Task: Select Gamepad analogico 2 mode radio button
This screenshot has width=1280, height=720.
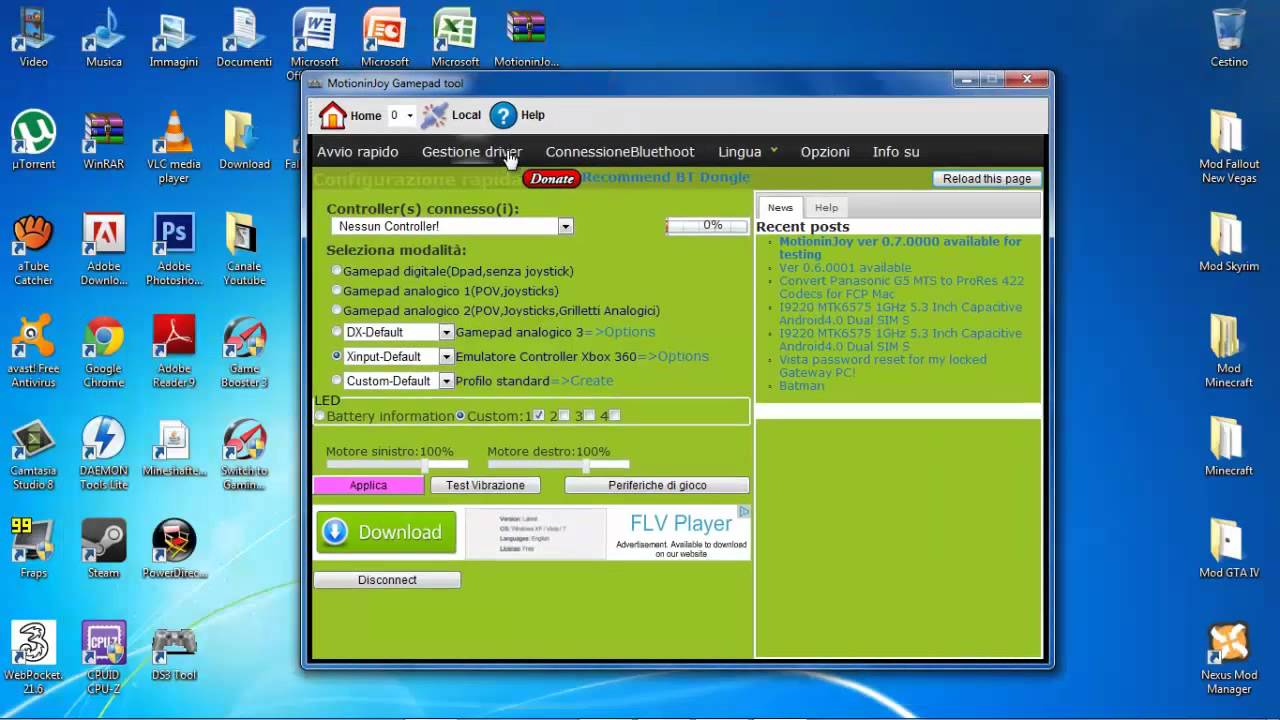Action: pos(337,311)
